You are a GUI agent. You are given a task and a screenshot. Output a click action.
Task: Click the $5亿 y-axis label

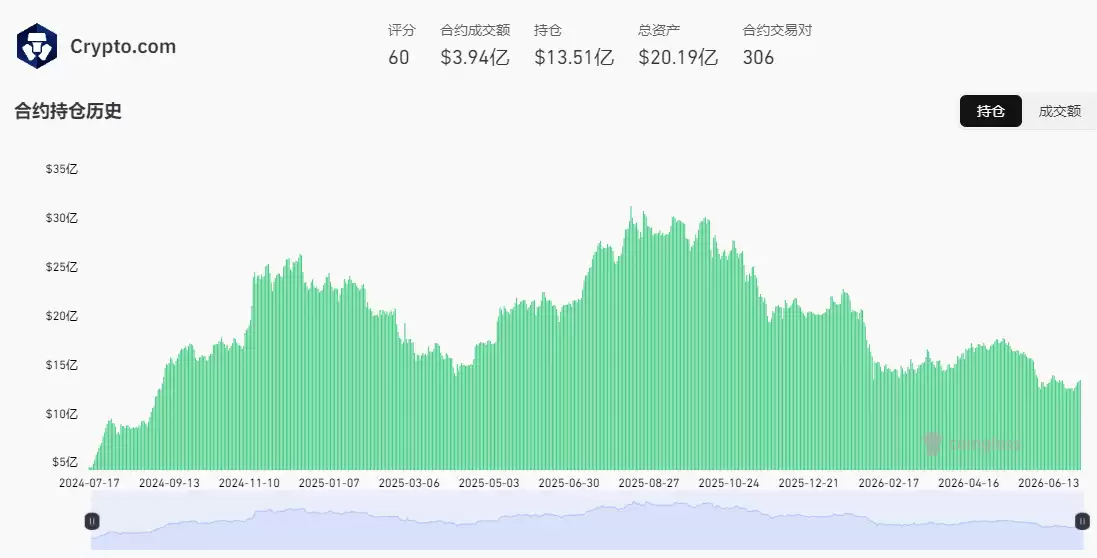64,462
